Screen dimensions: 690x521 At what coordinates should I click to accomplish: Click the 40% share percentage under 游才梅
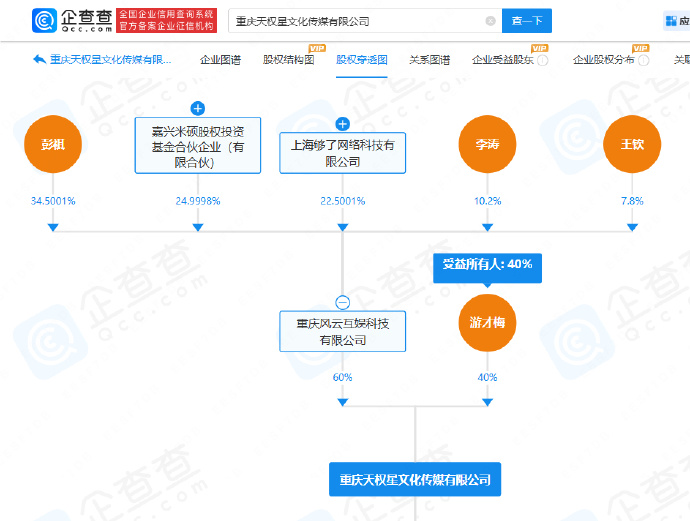[487, 377]
